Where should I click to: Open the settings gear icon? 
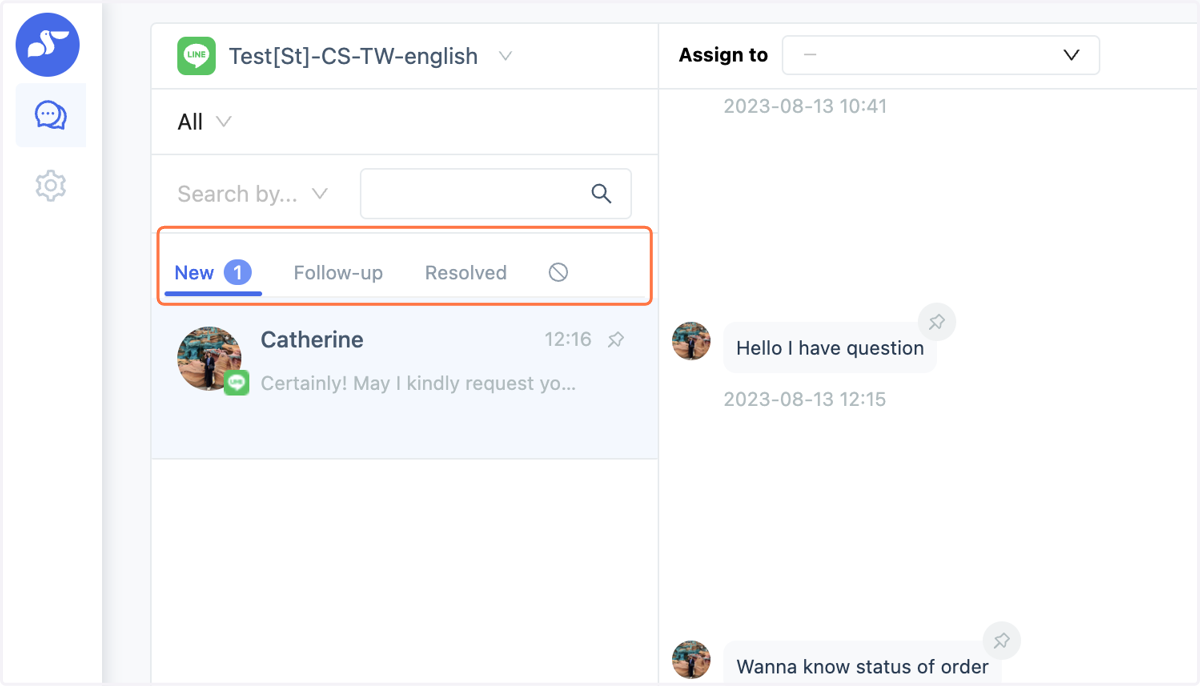(51, 185)
